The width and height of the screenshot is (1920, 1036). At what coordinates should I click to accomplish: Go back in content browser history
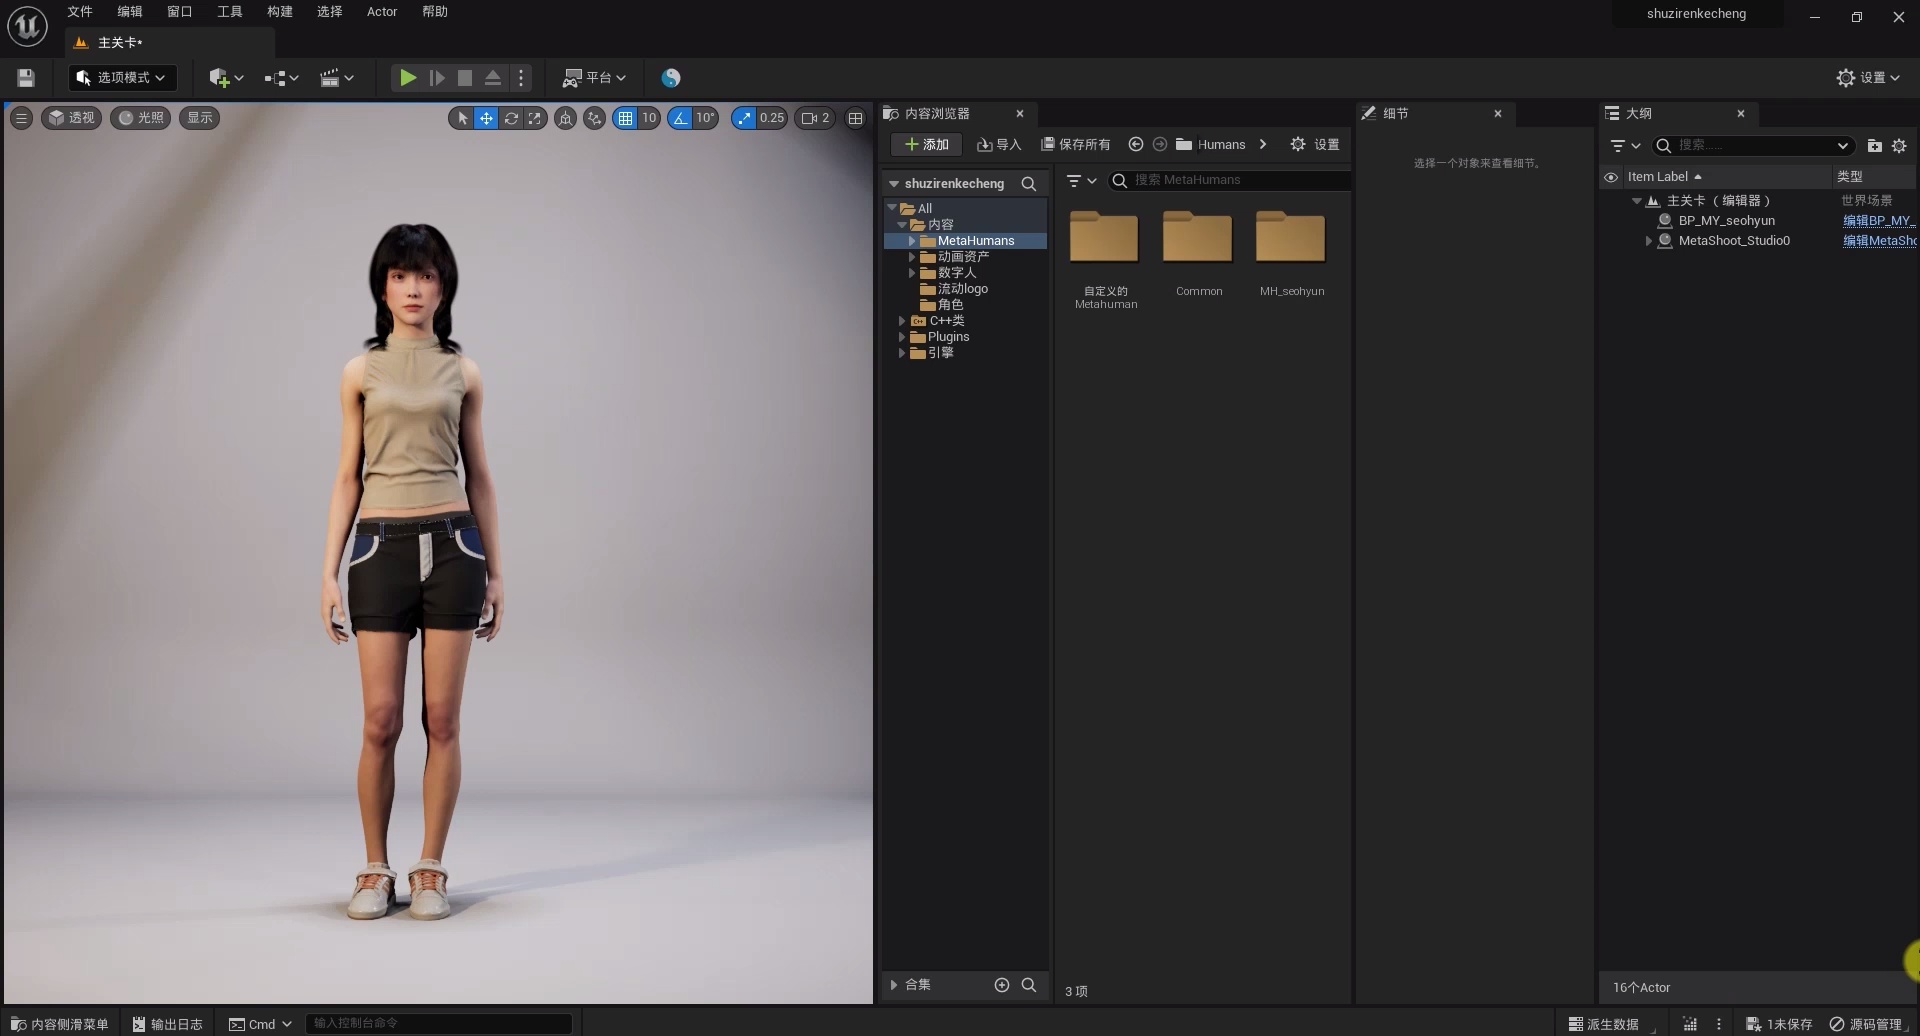[x=1135, y=145]
